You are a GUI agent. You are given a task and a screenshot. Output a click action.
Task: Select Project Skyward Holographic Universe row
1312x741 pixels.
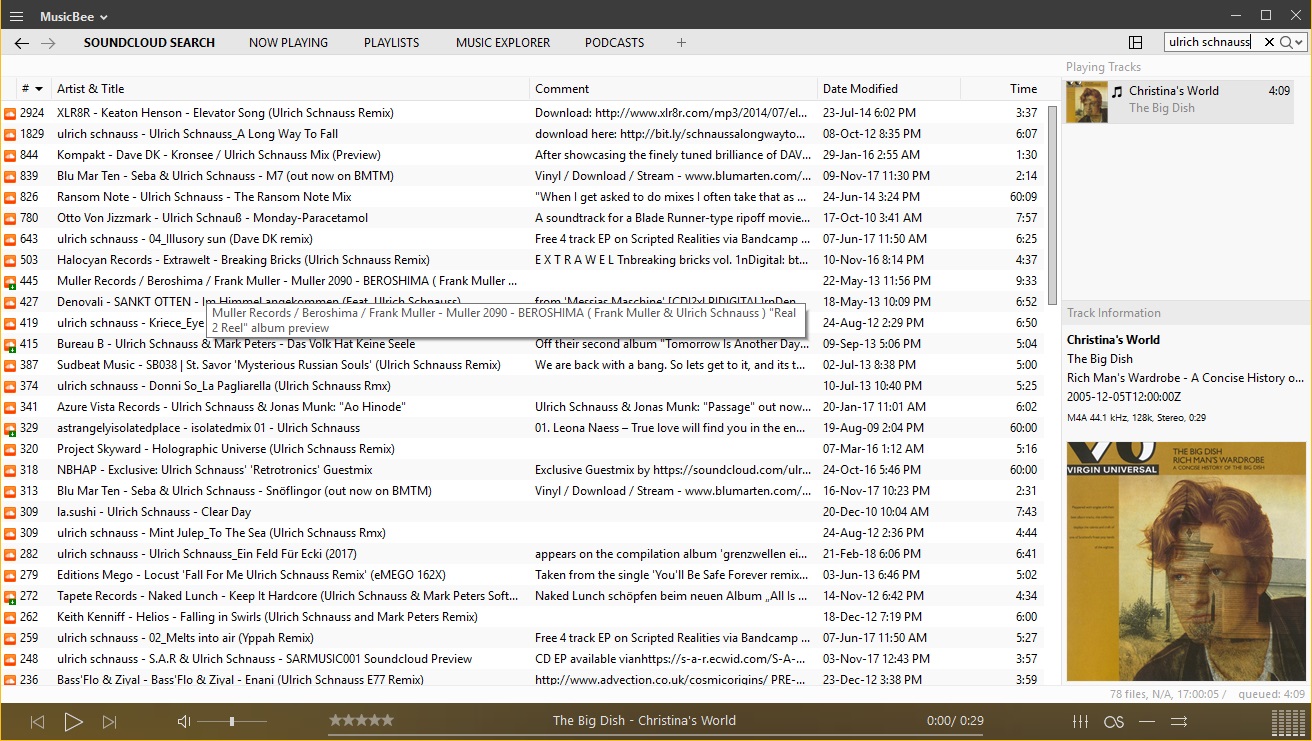click(x=521, y=449)
